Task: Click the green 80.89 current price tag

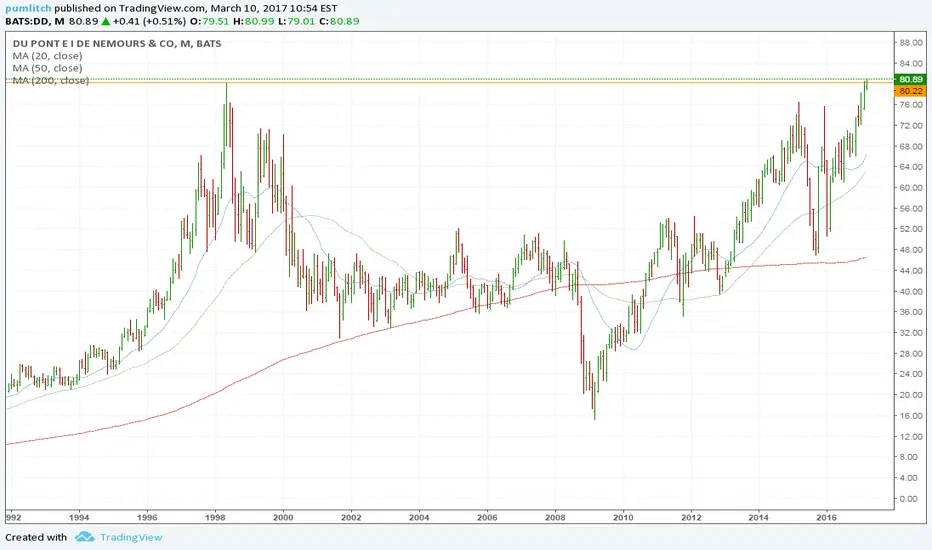Action: [x=910, y=79]
